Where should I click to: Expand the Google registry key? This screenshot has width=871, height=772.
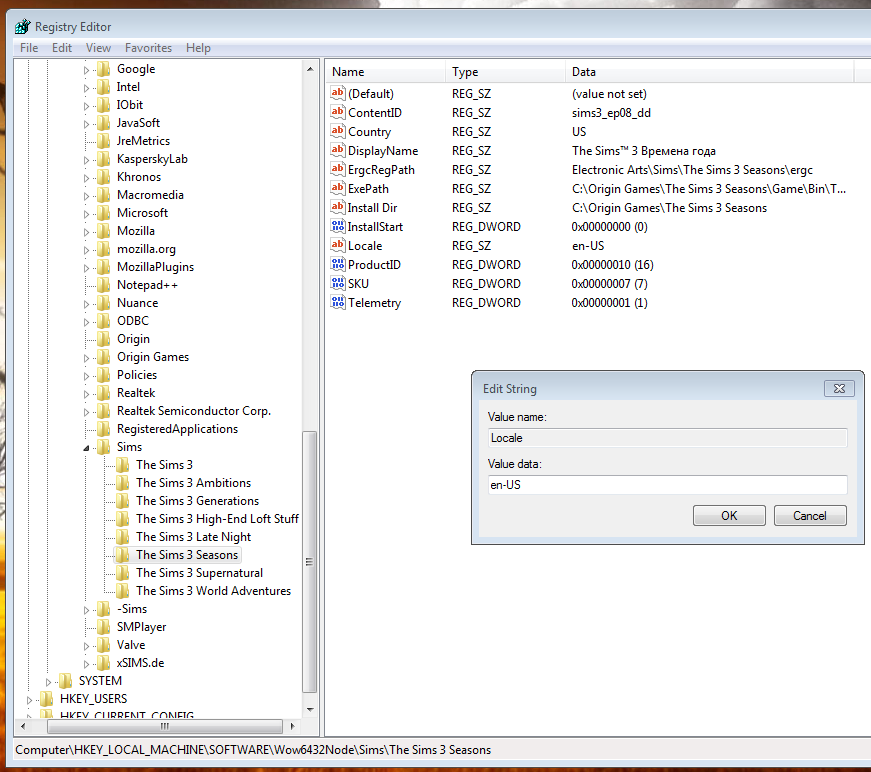[86, 70]
